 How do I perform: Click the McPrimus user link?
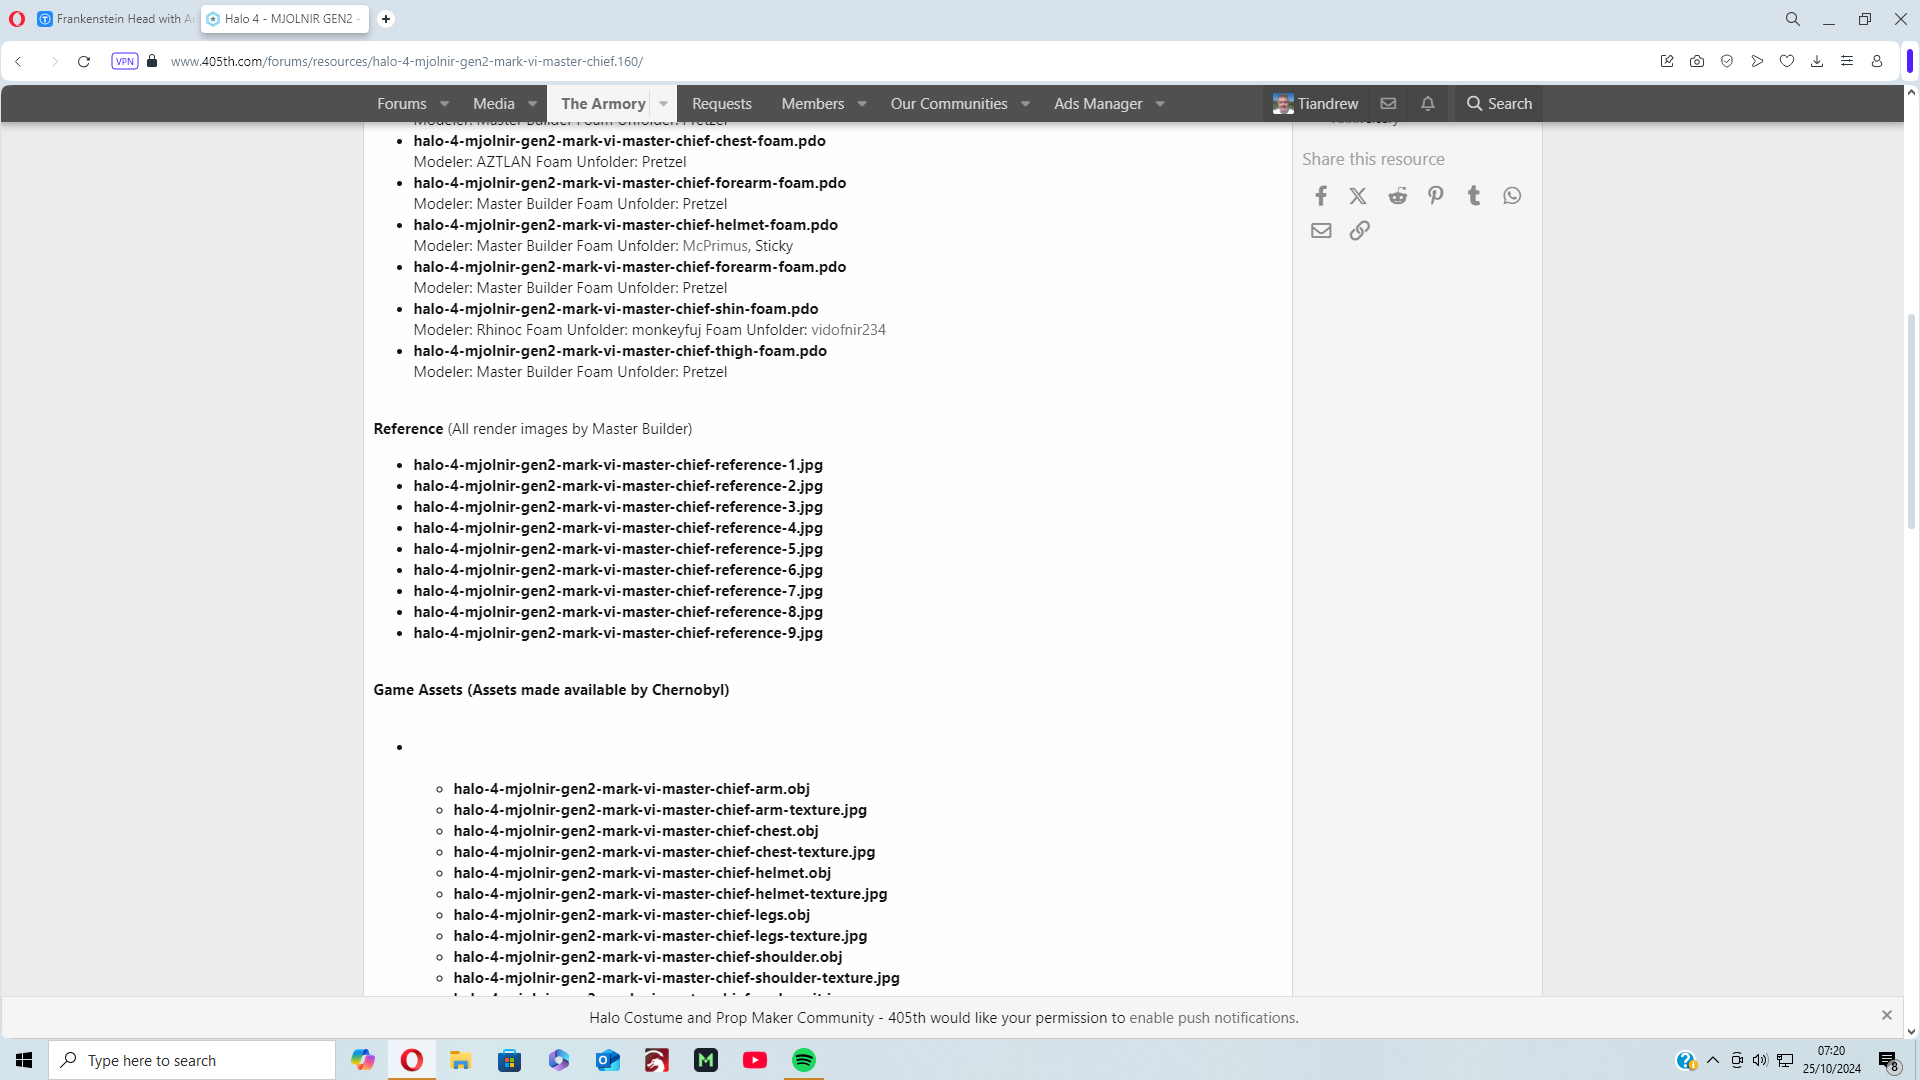click(x=715, y=246)
